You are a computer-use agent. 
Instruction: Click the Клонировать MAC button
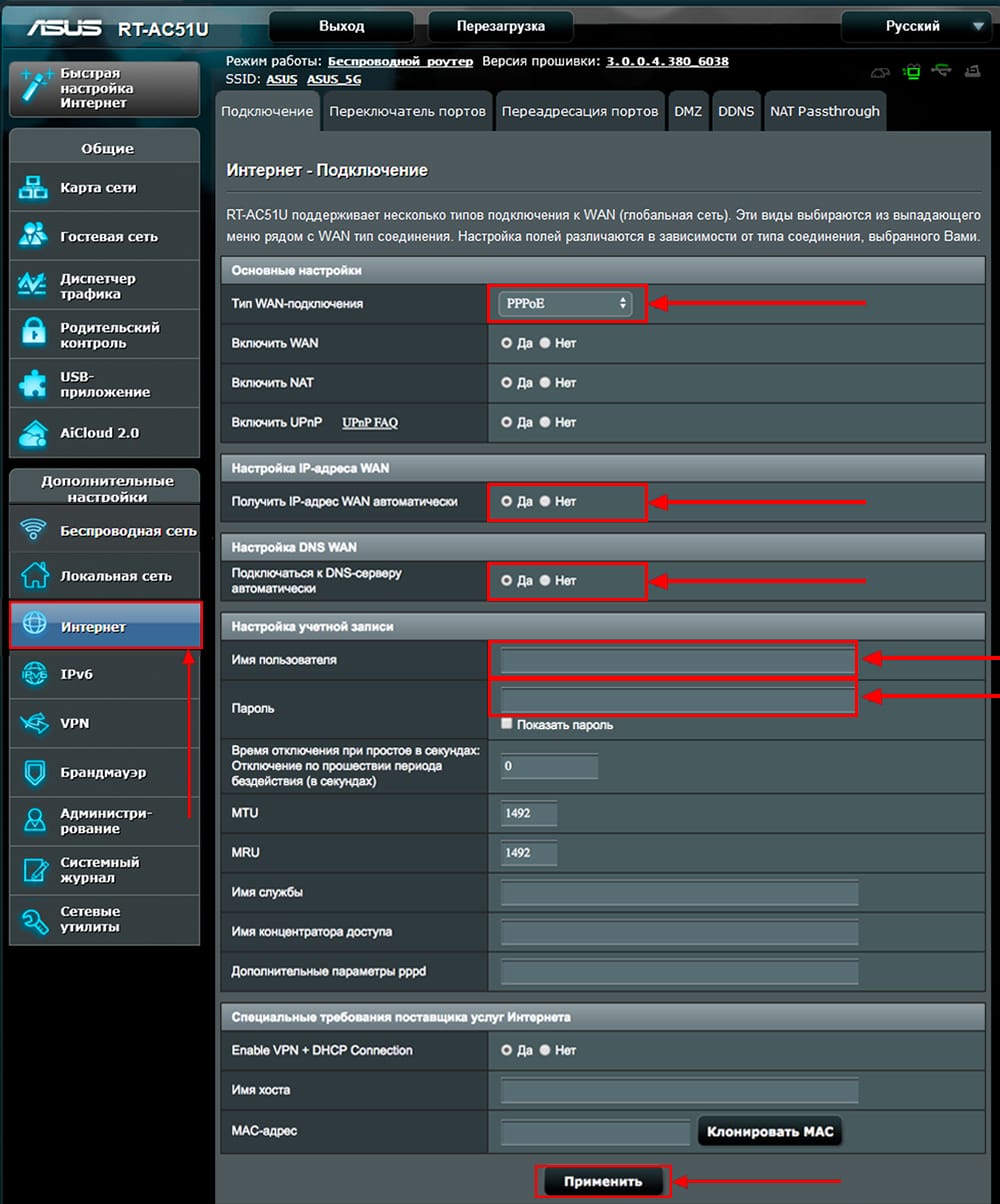point(769,1131)
